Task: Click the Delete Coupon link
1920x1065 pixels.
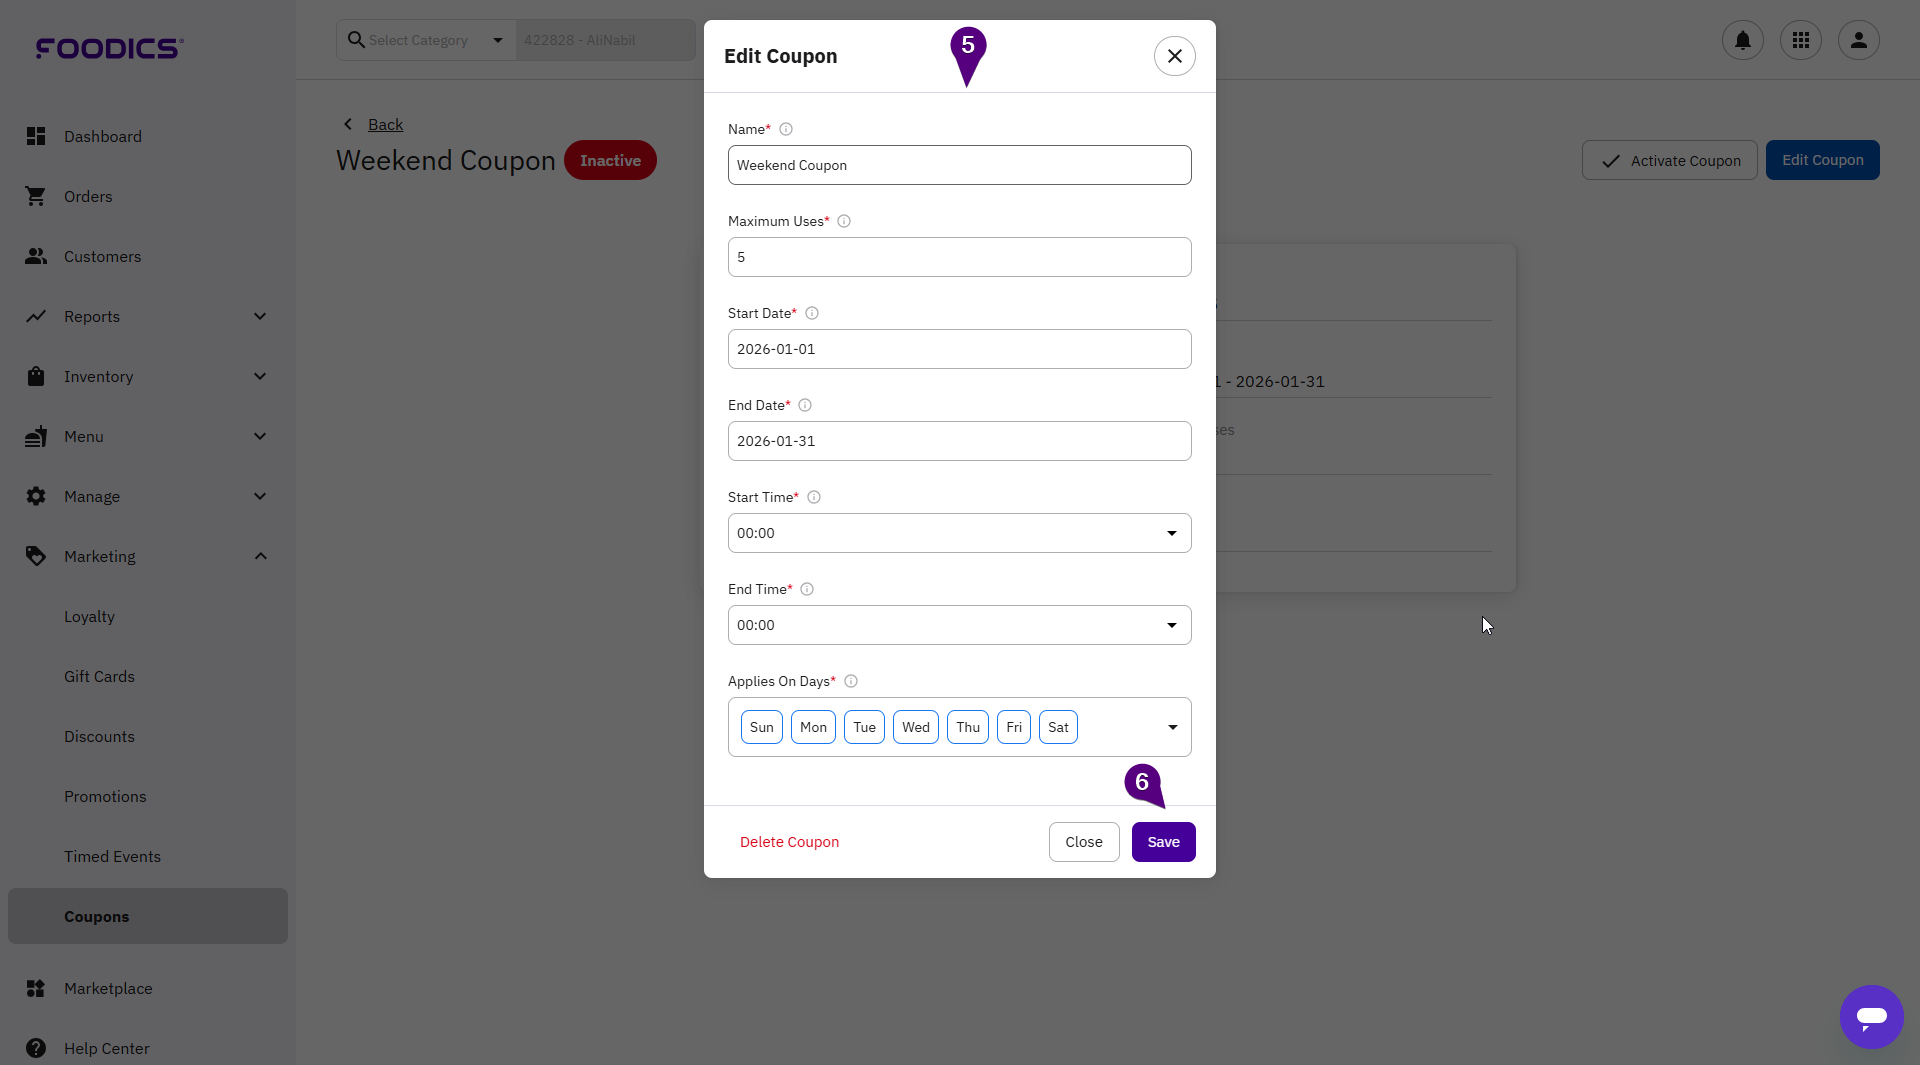Action: (789, 842)
